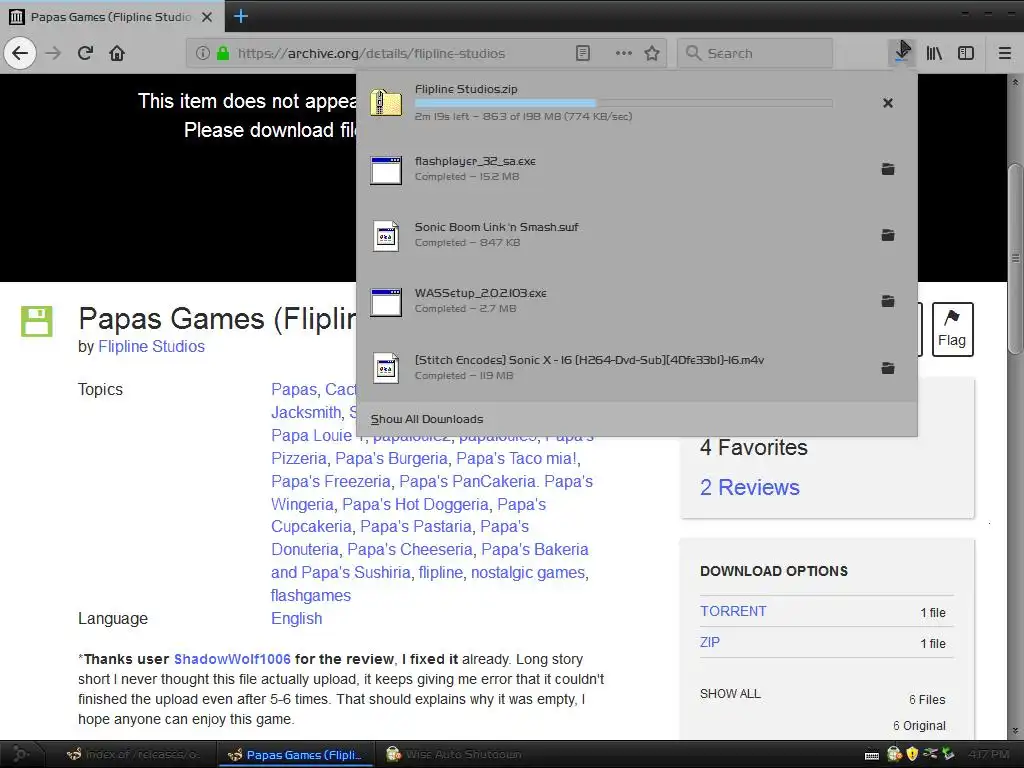The image size is (1024, 768).
Task: Open the Library toolbar button
Action: [934, 53]
